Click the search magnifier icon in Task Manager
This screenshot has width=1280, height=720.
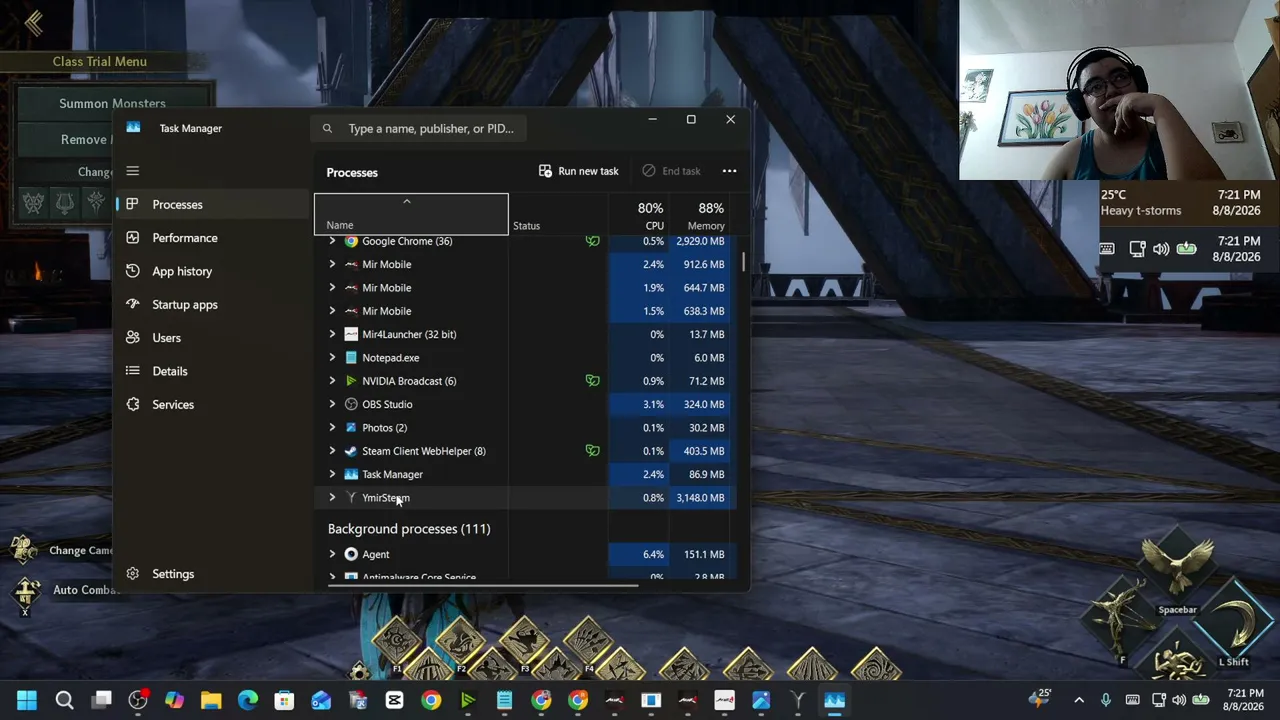point(327,128)
